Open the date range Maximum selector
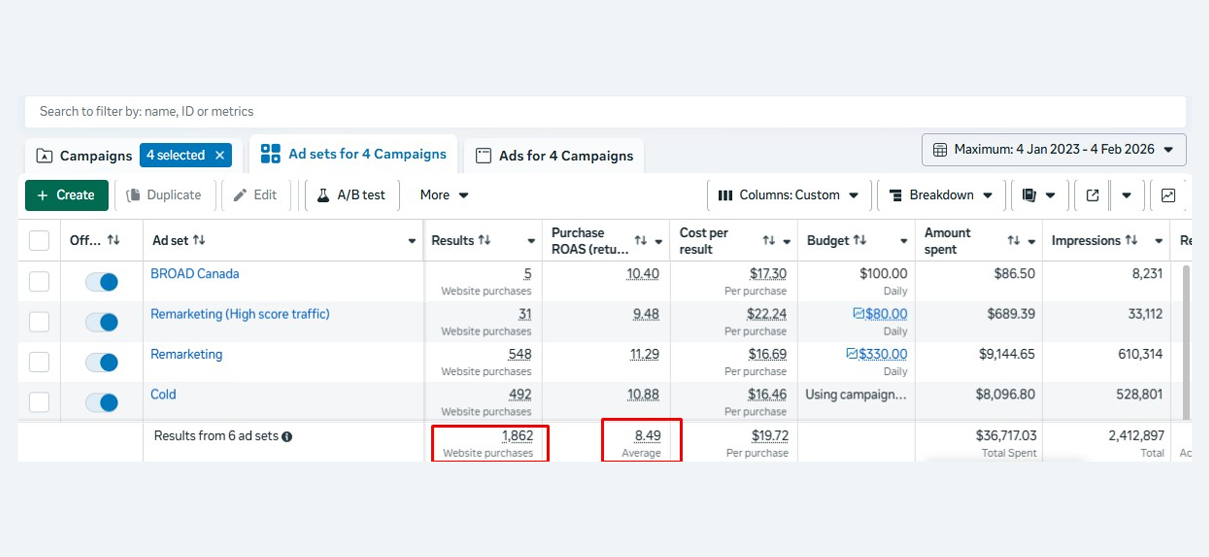This screenshot has width=1209, height=557. [x=1054, y=150]
